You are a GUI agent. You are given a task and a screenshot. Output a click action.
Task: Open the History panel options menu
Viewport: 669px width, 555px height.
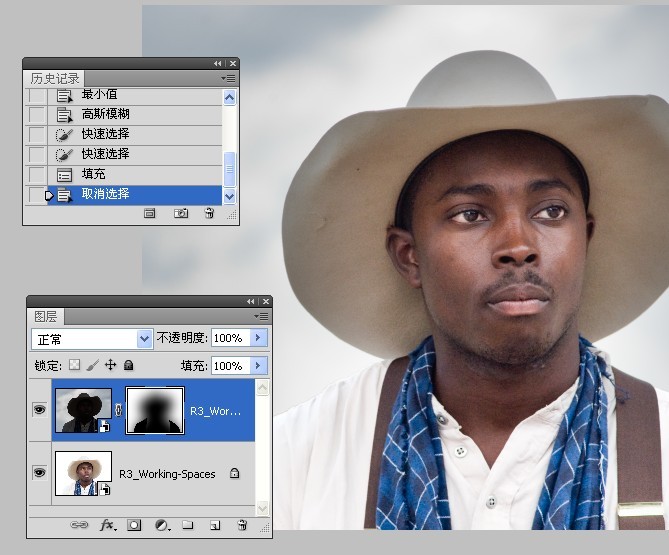pos(229,78)
